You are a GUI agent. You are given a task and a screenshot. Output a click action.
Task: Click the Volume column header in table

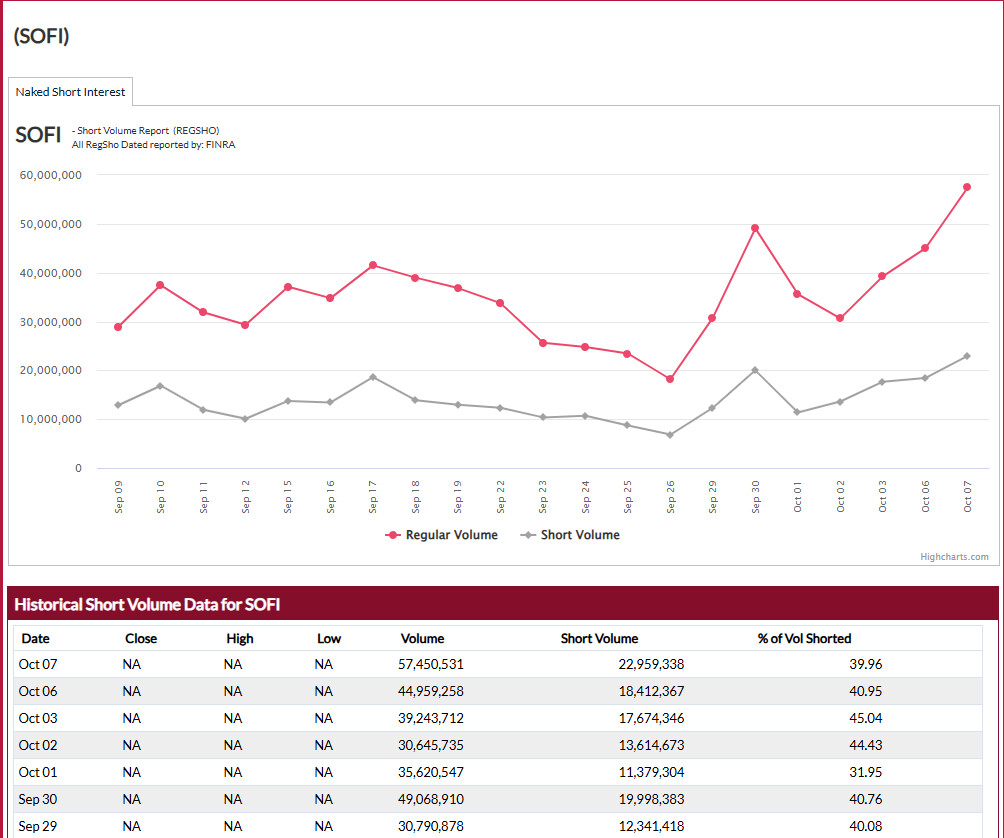tap(422, 638)
